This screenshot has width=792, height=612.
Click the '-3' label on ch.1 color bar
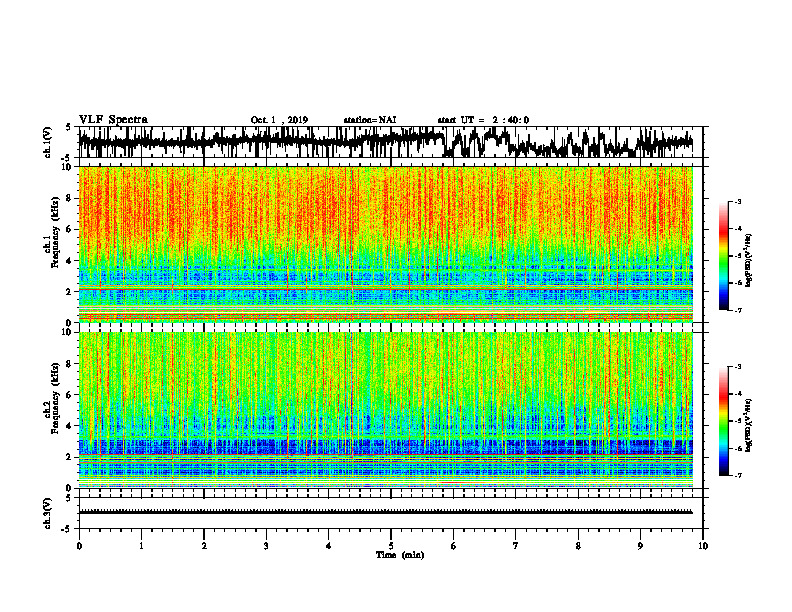pyautogui.click(x=737, y=201)
